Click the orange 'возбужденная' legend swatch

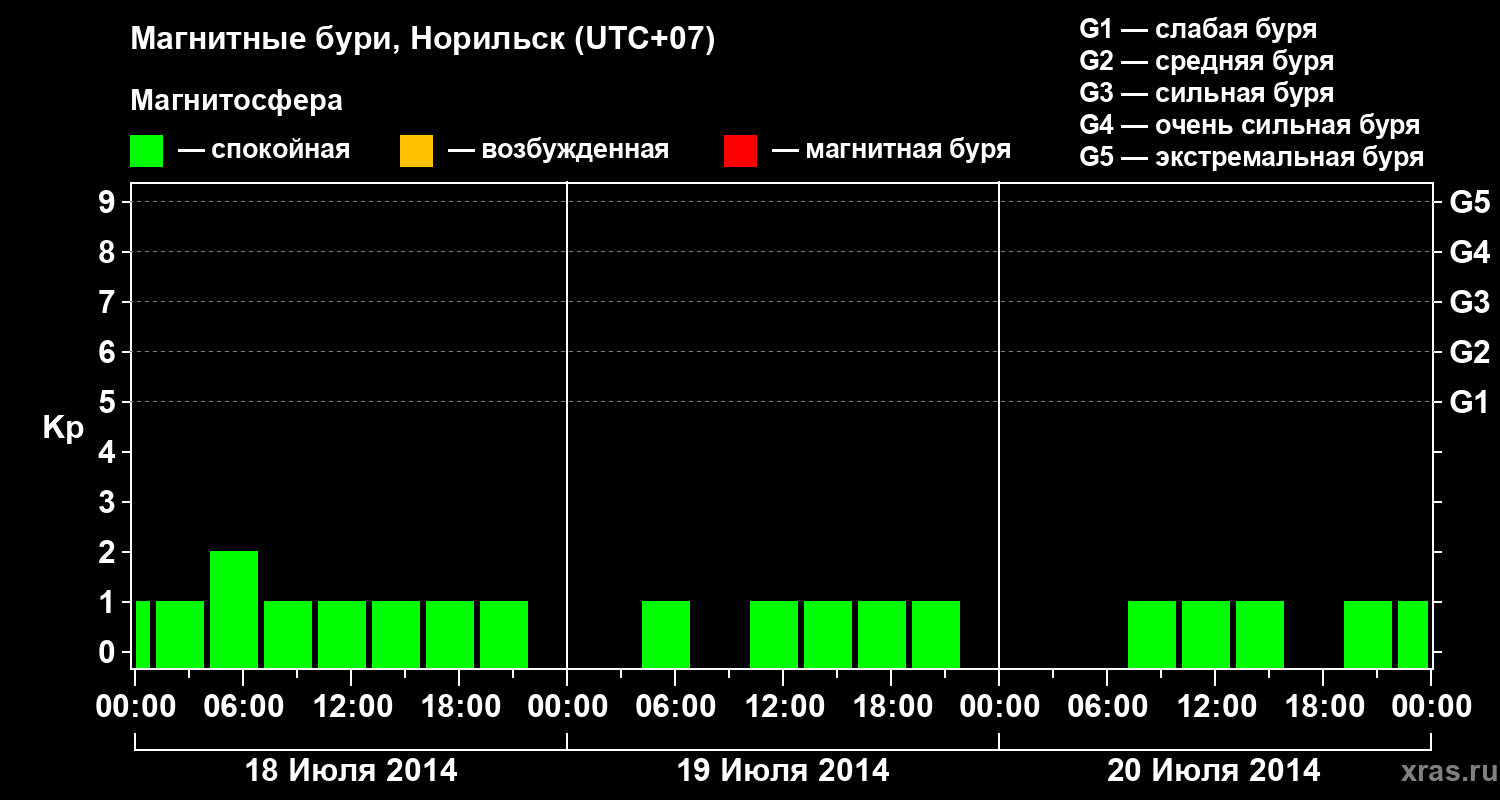[x=416, y=151]
